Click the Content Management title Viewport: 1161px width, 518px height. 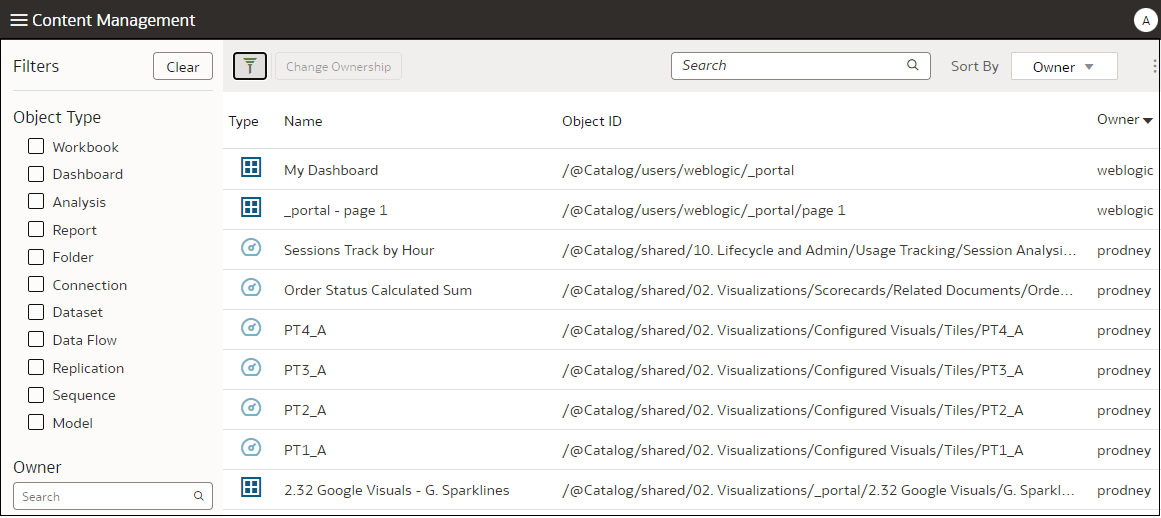tap(114, 21)
